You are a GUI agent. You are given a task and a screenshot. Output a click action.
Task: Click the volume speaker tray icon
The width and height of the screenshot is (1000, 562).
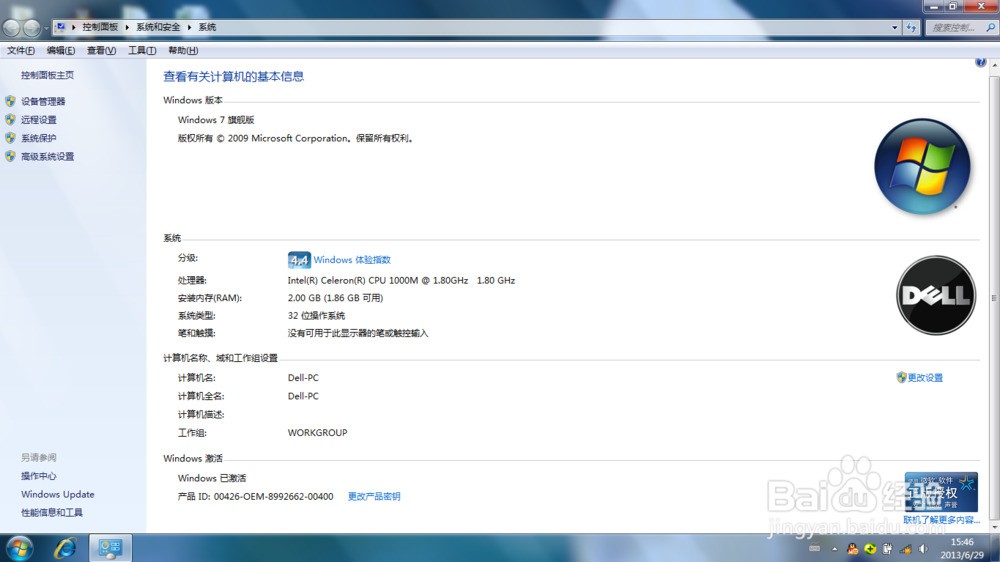(923, 549)
